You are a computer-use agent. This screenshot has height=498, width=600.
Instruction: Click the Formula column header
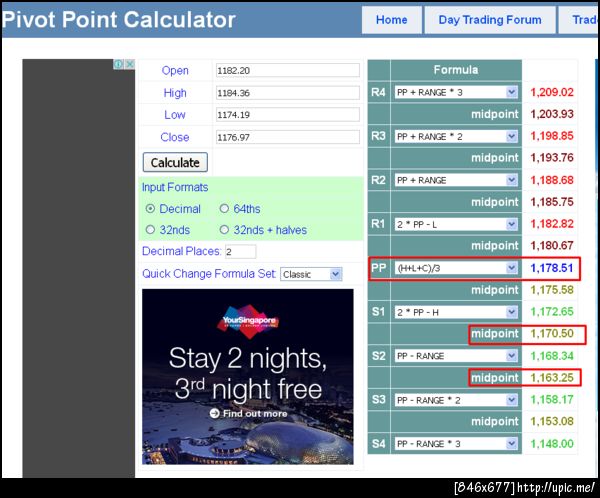click(x=456, y=70)
